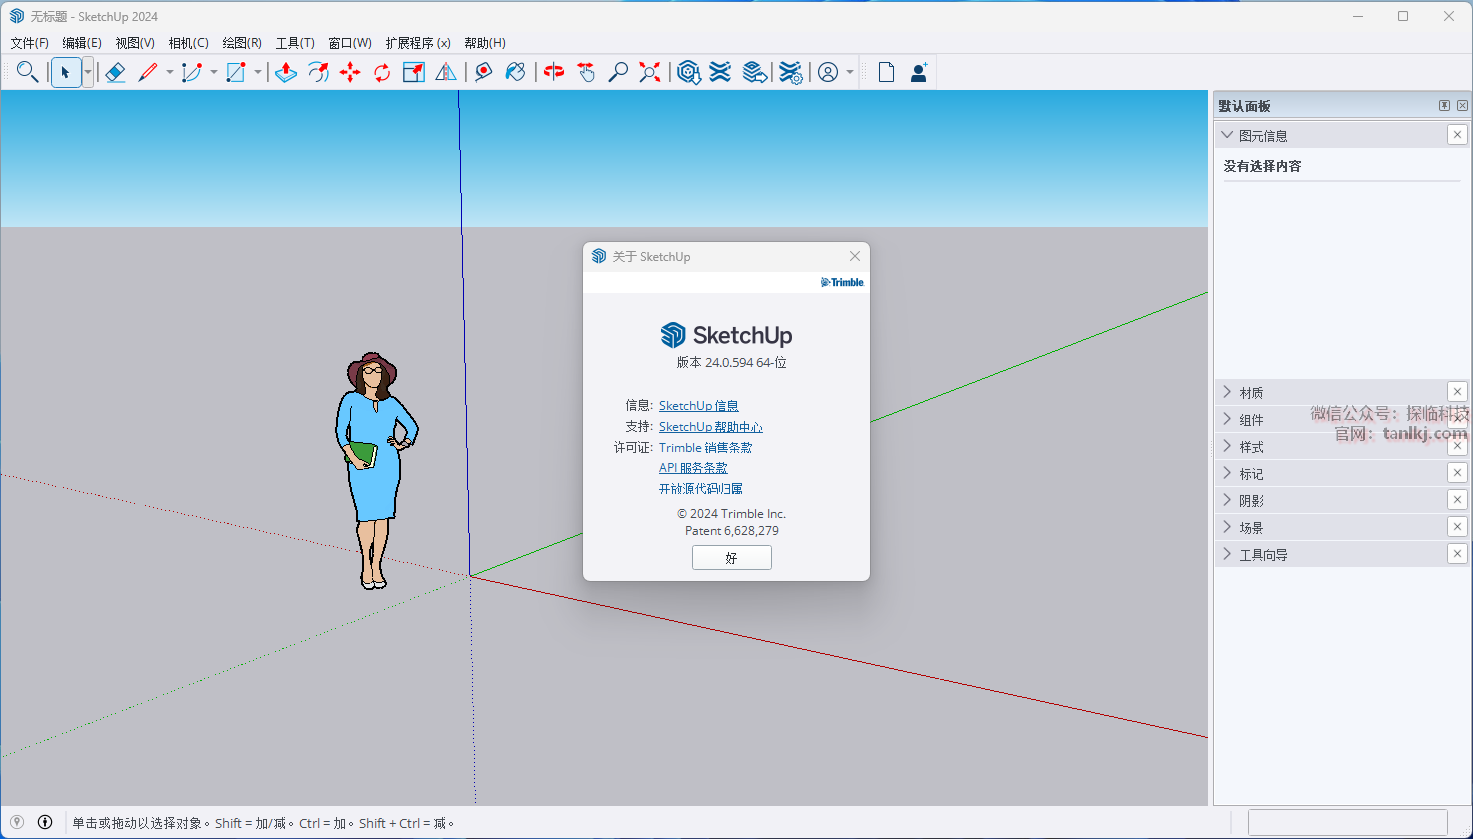The height and width of the screenshot is (839, 1473).
Task: Open the 3D Warehouse toolbar icon
Action: pyautogui.click(x=688, y=72)
